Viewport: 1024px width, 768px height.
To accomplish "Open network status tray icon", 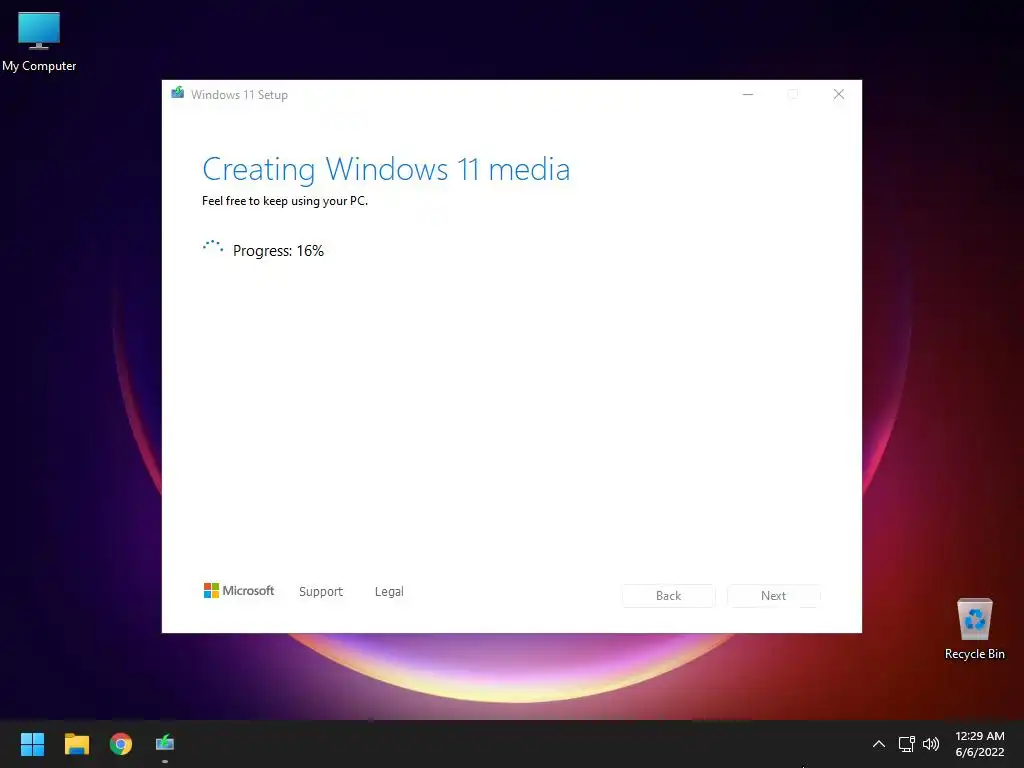I will [906, 744].
